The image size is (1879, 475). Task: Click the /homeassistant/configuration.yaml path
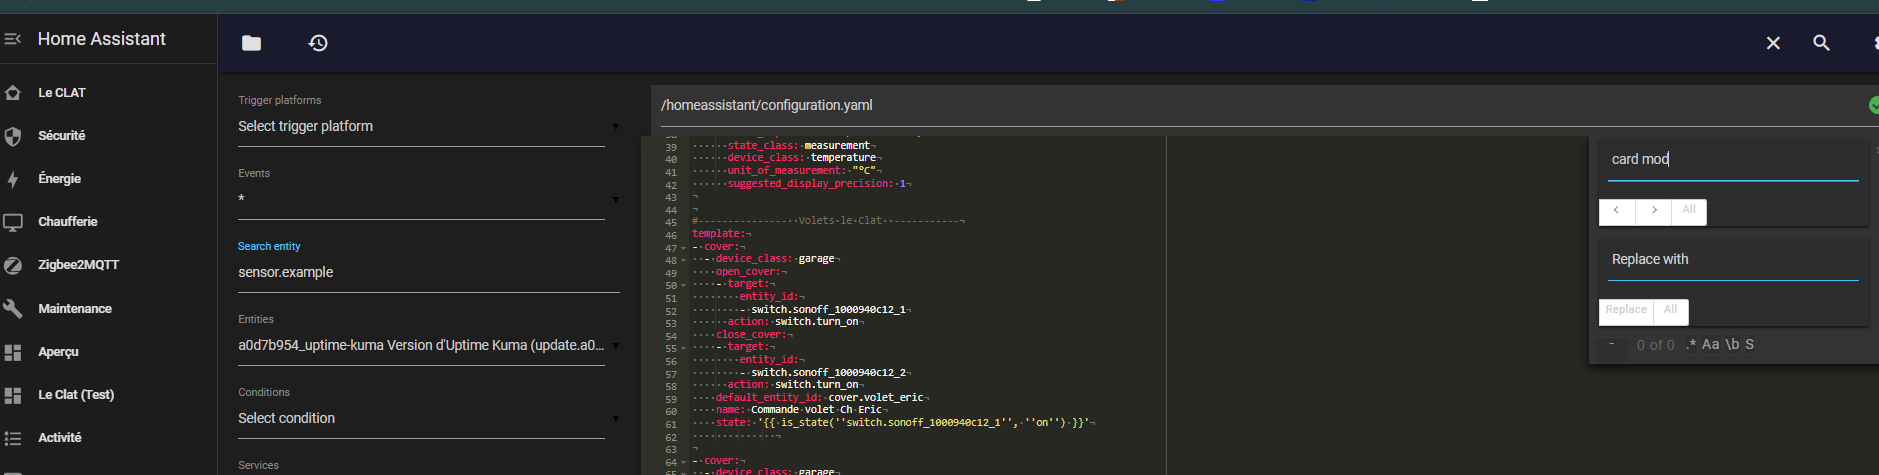point(767,105)
